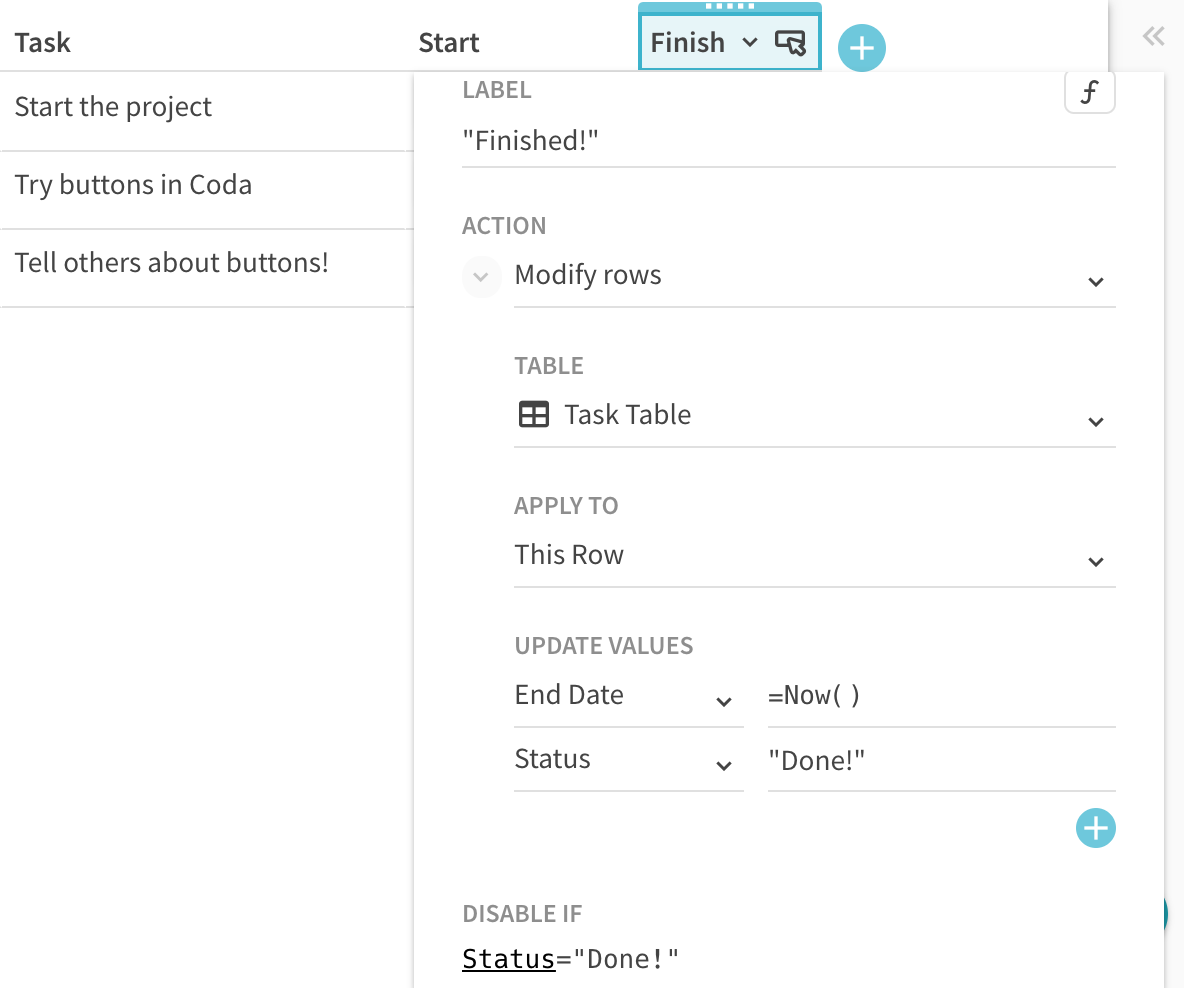The image size is (1184, 988).
Task: Open the End Date column dropdown
Action: click(724, 702)
